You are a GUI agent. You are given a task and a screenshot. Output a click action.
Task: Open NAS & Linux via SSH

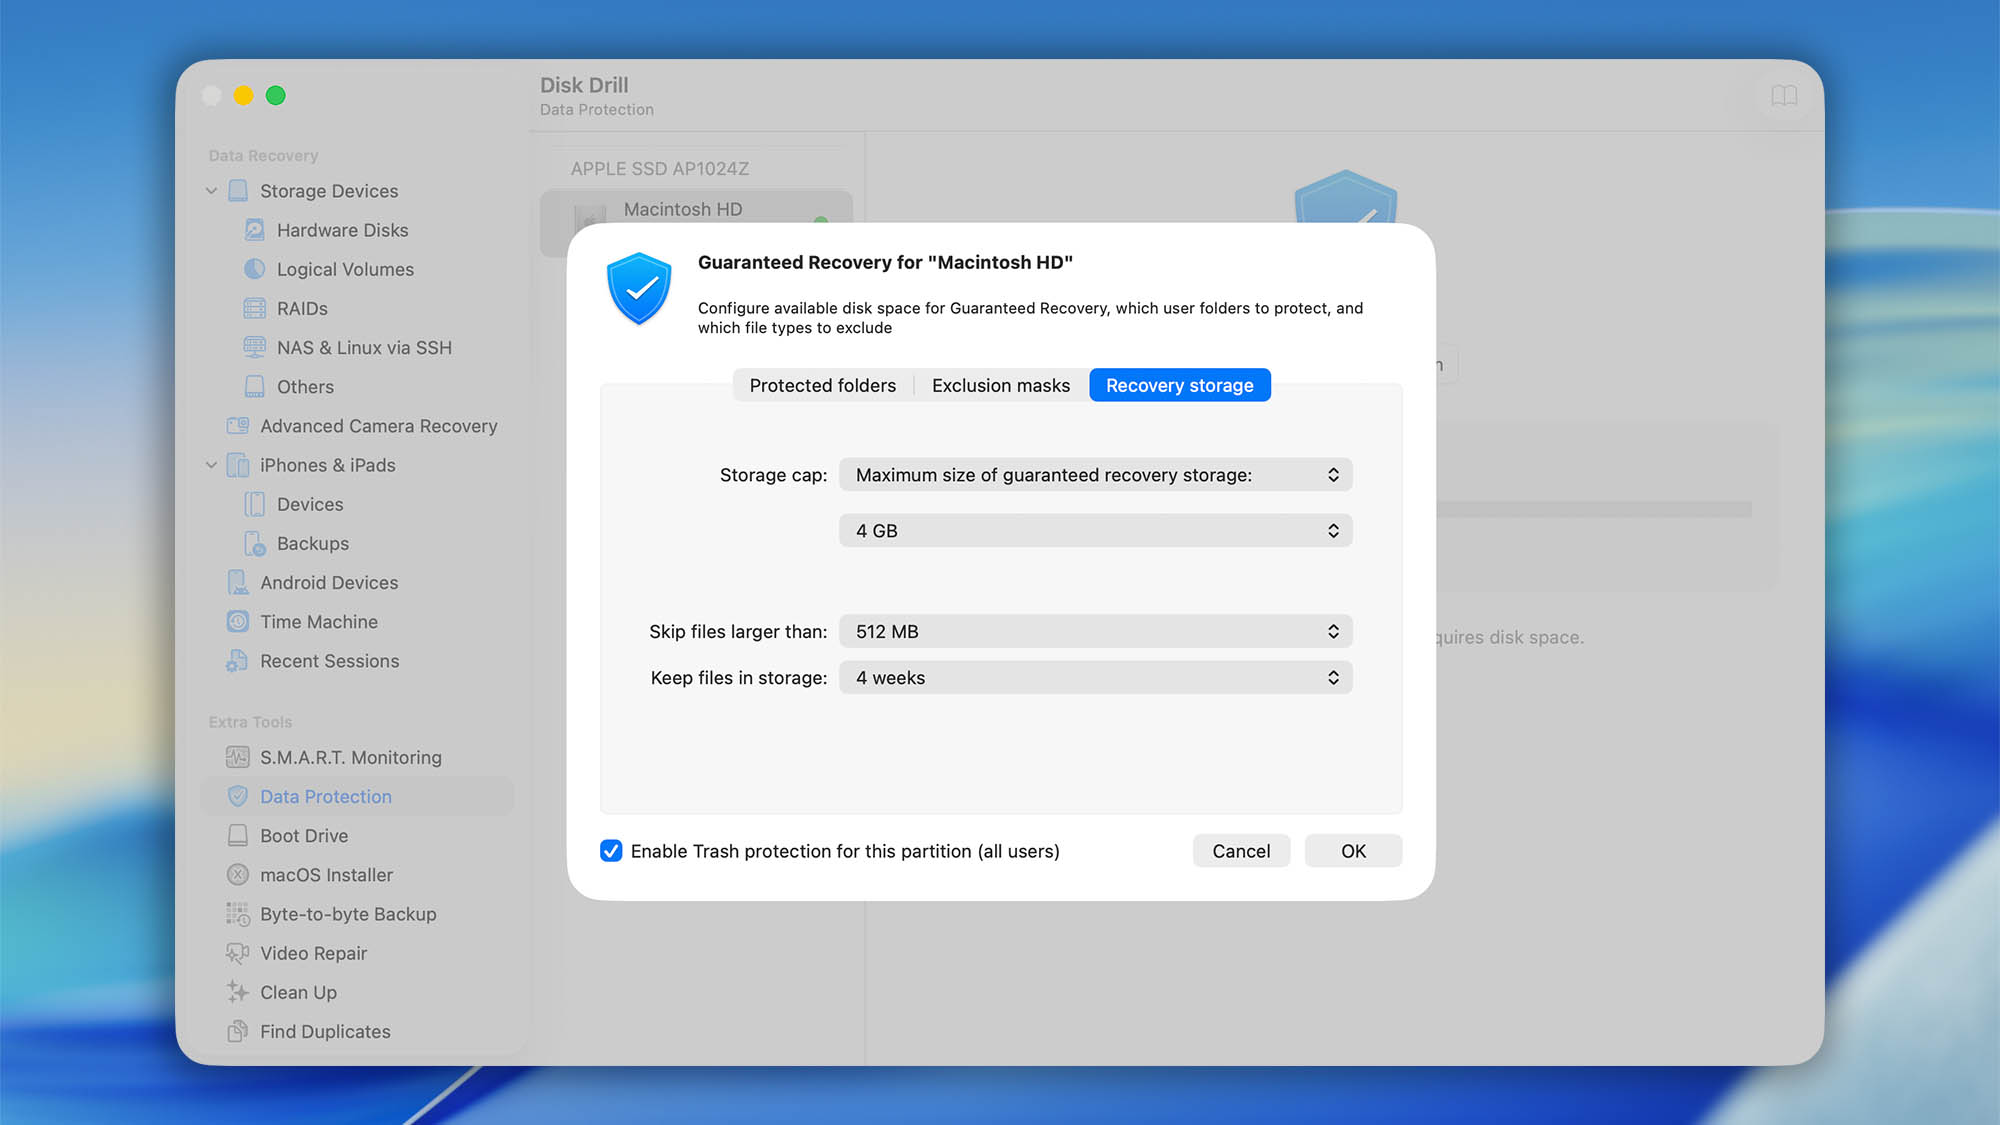364,347
